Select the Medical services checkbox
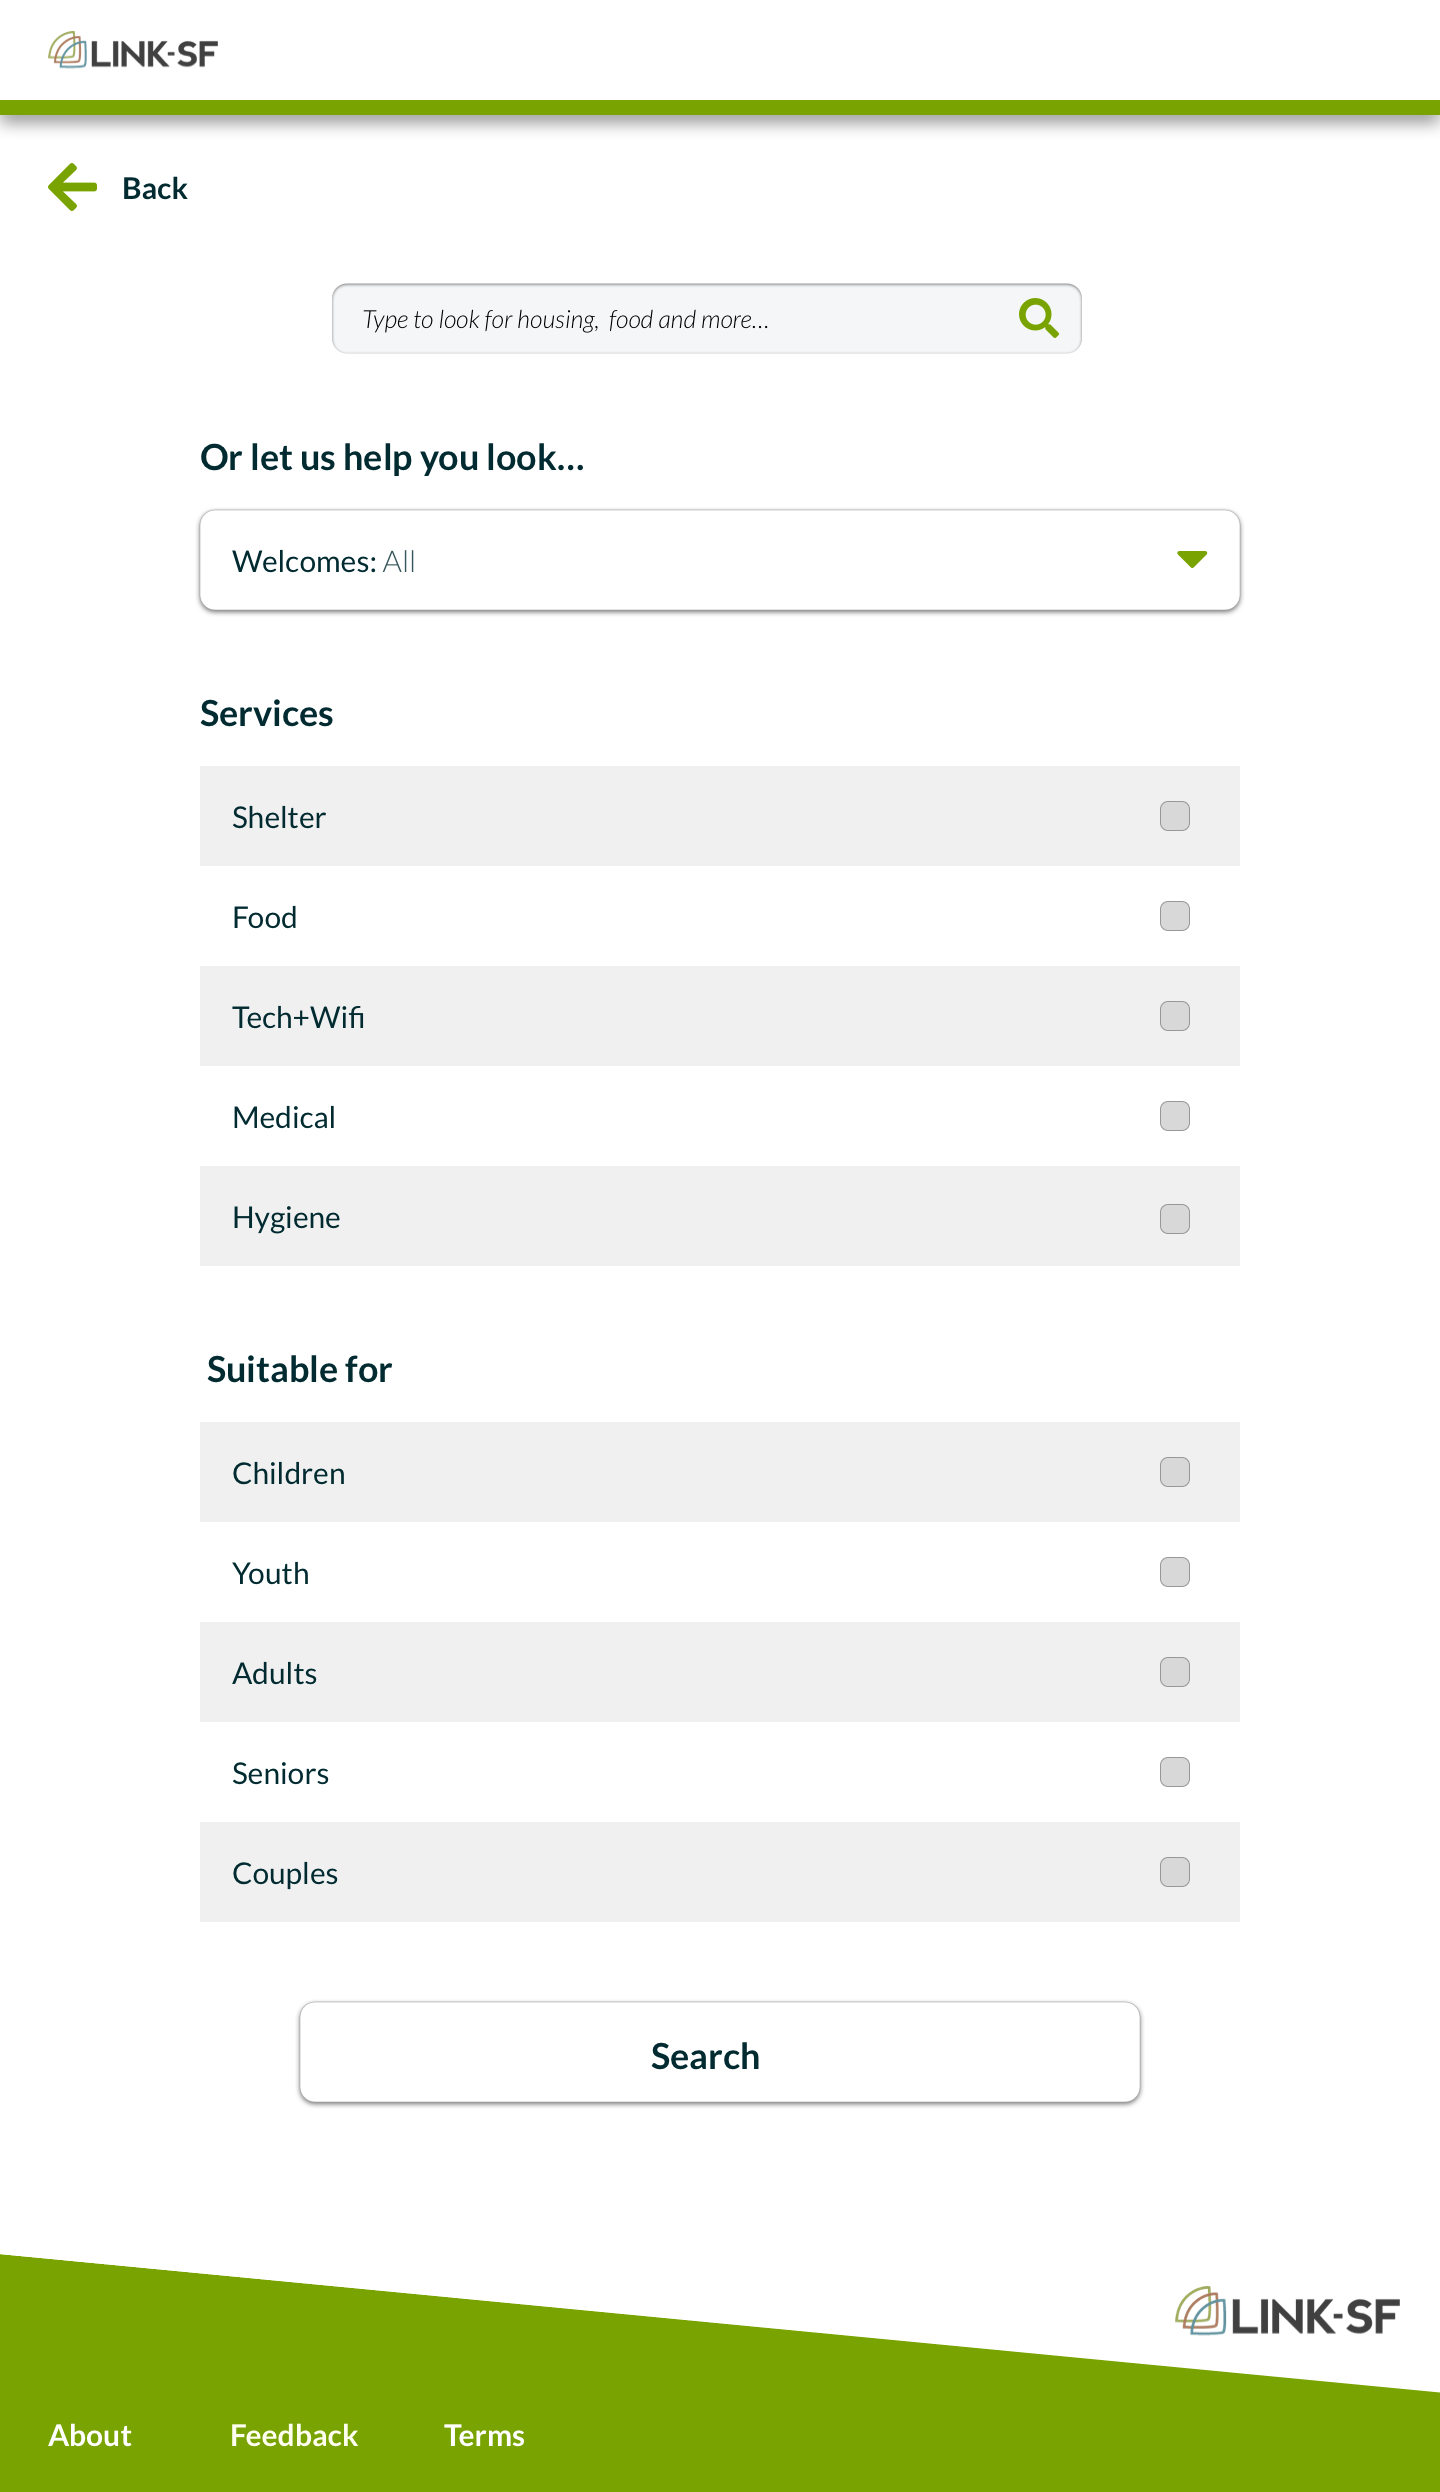 1175,1116
